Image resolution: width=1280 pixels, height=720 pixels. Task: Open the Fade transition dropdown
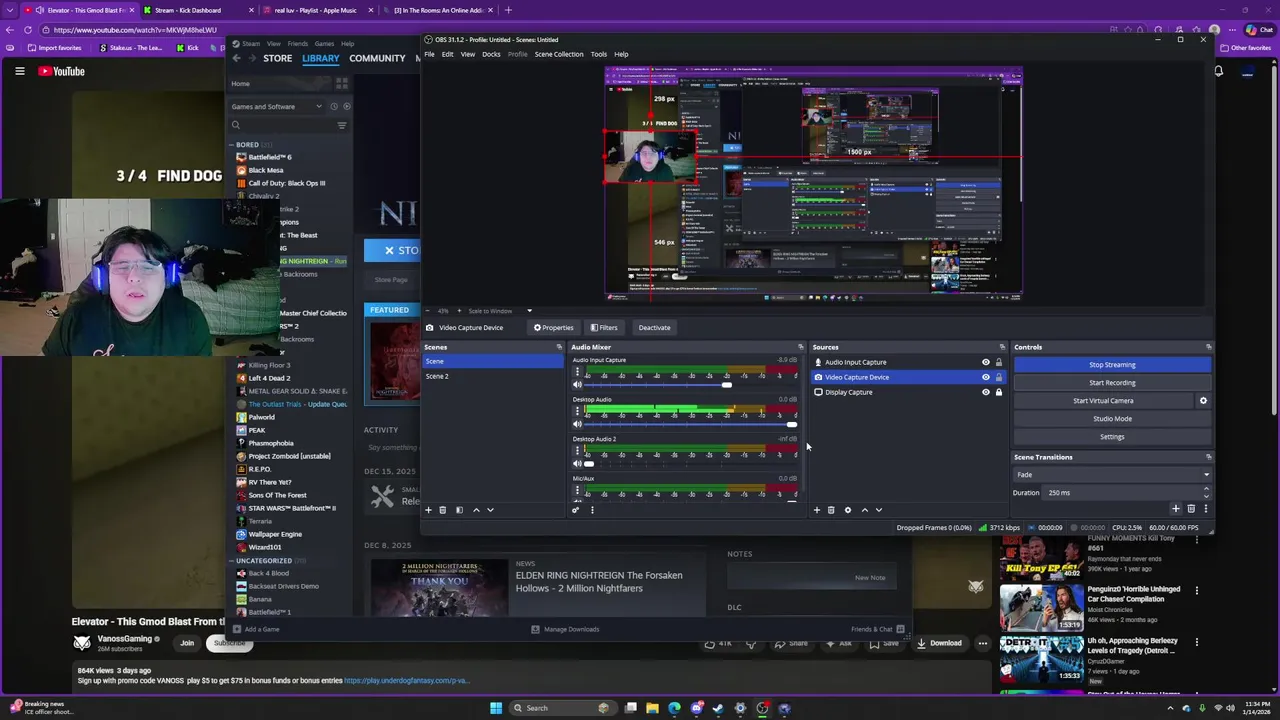pyautogui.click(x=1112, y=475)
